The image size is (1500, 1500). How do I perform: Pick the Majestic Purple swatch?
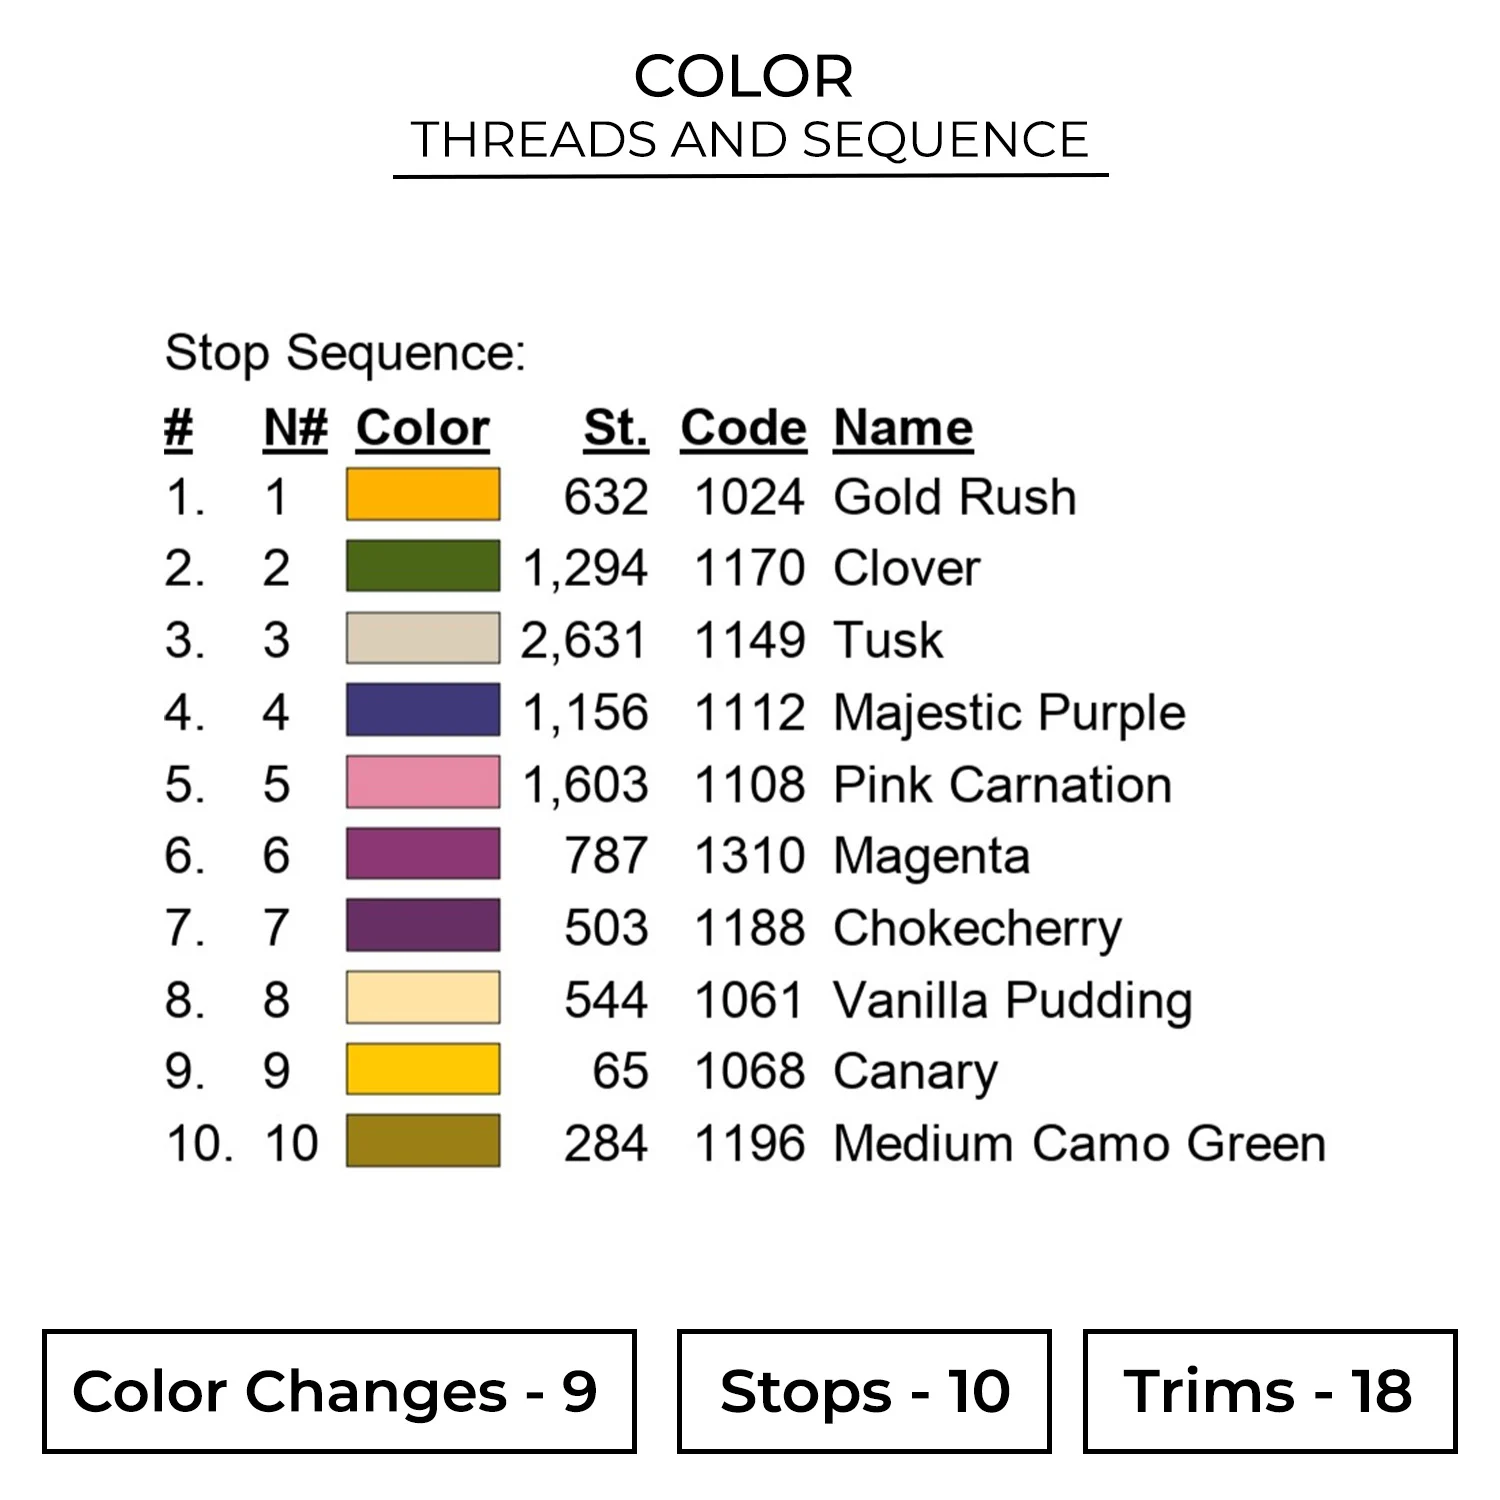point(423,711)
